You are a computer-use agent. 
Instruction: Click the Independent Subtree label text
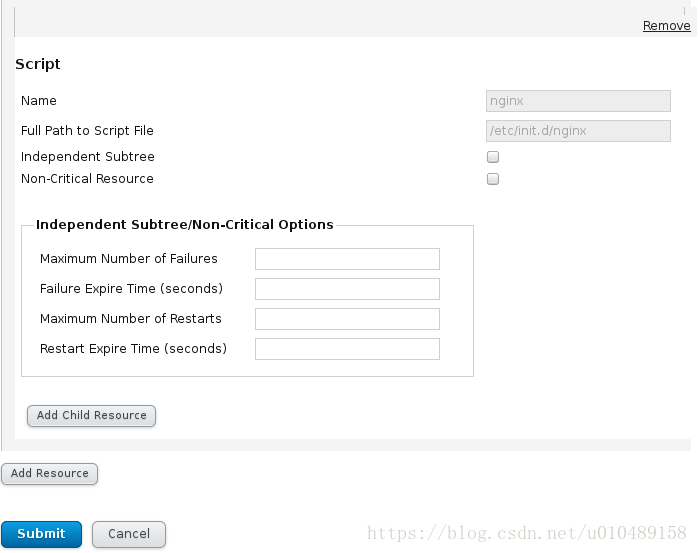coord(88,157)
